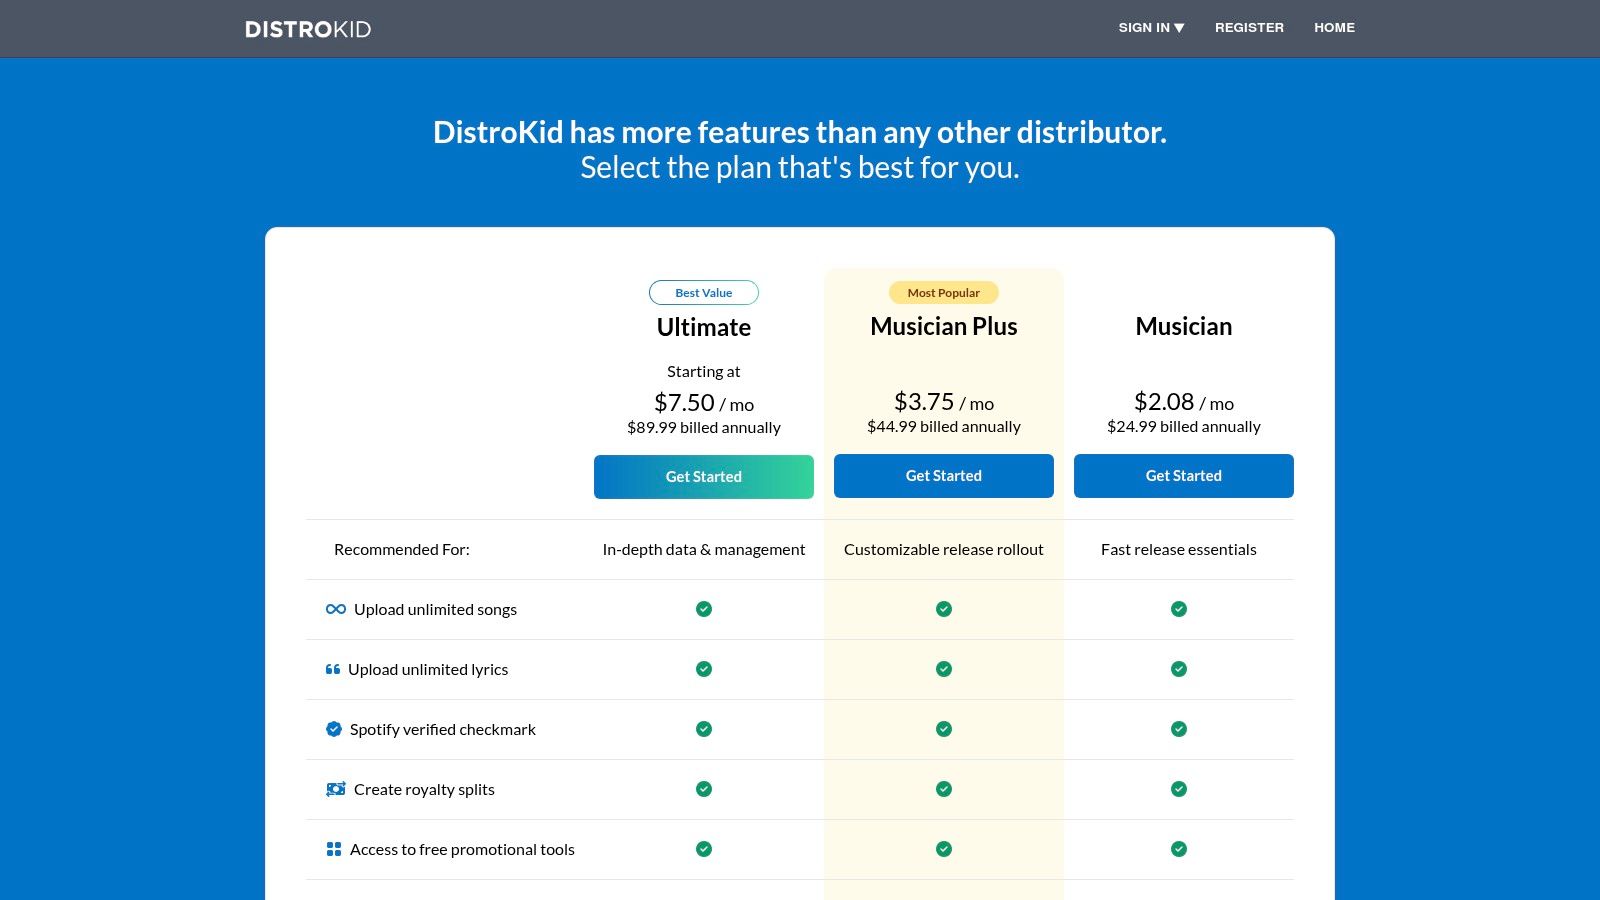Viewport: 1600px width, 900px height.
Task: Click the $7.50 / mo price
Action: pyautogui.click(x=704, y=403)
